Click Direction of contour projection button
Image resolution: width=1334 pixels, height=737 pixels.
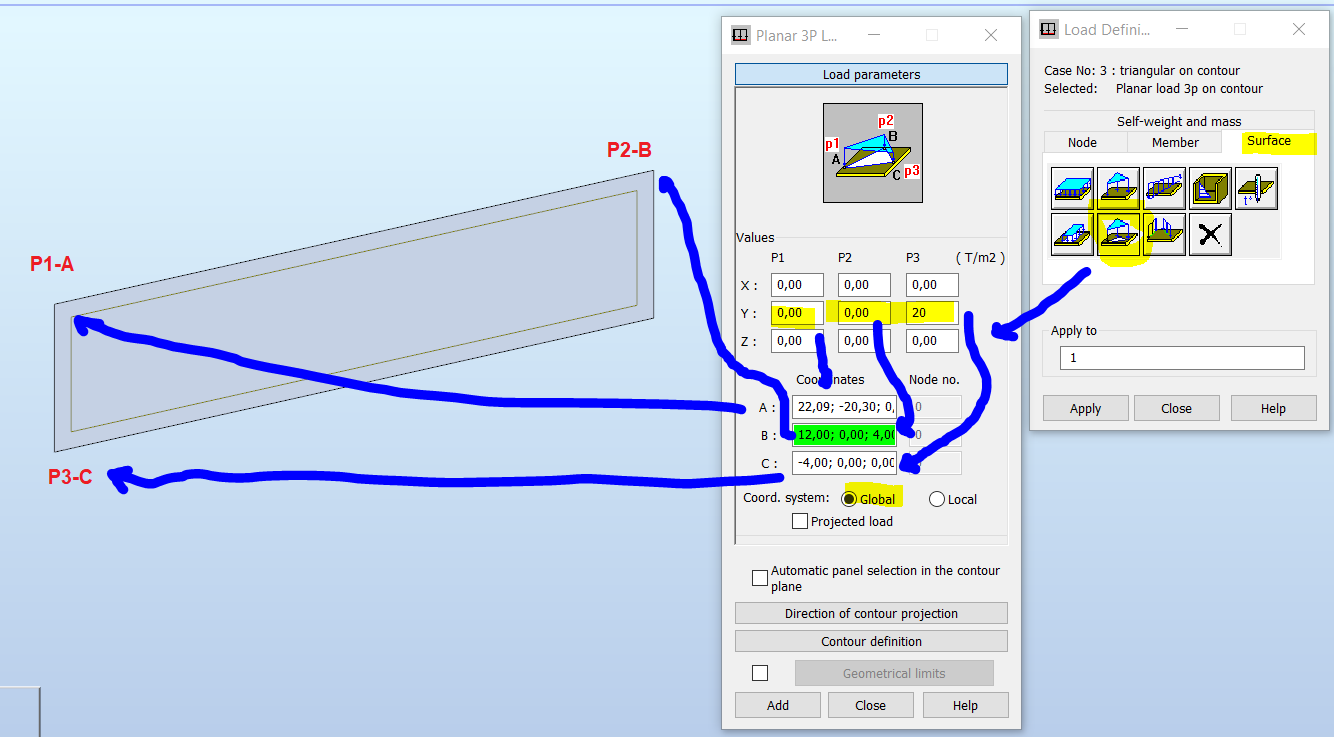[870, 612]
